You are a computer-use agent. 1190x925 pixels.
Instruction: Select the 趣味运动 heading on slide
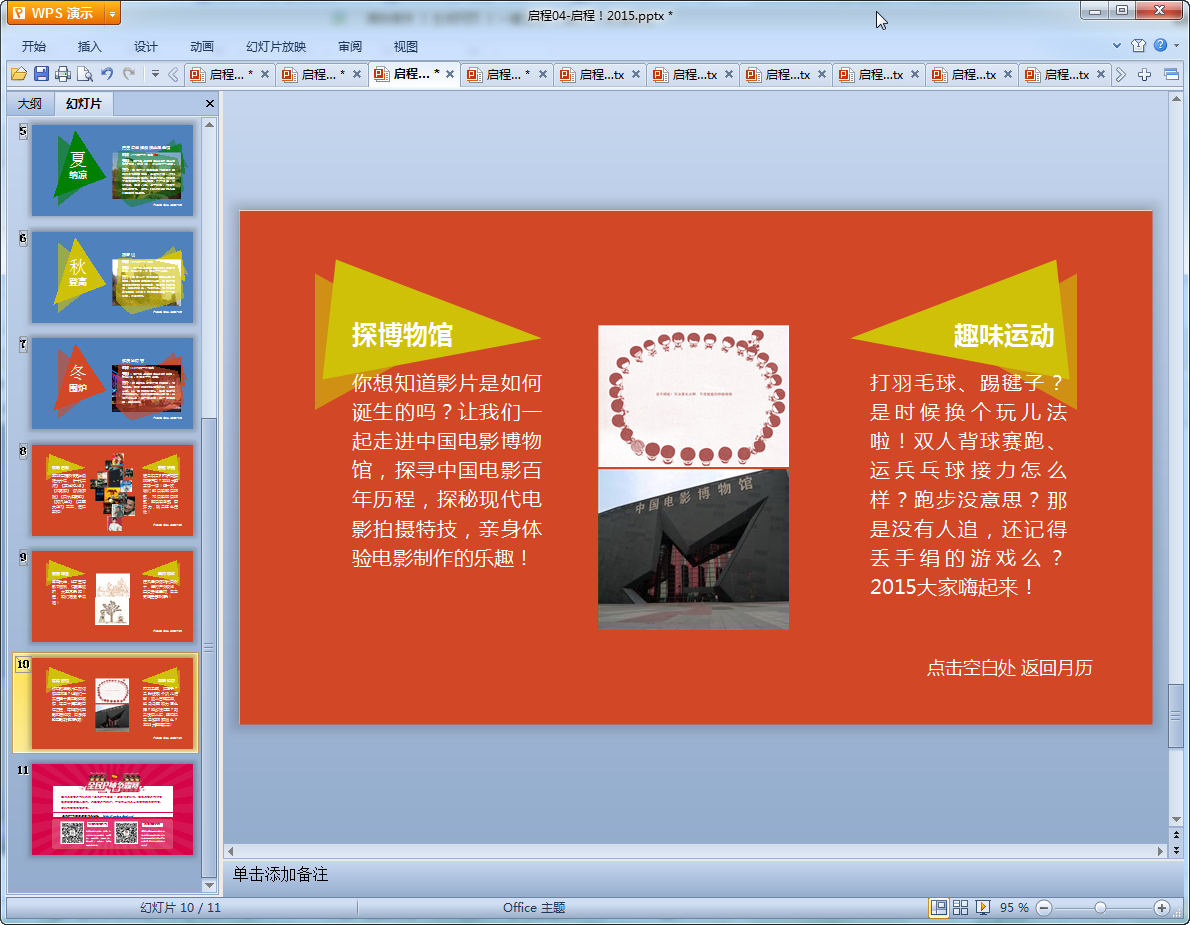point(1004,335)
